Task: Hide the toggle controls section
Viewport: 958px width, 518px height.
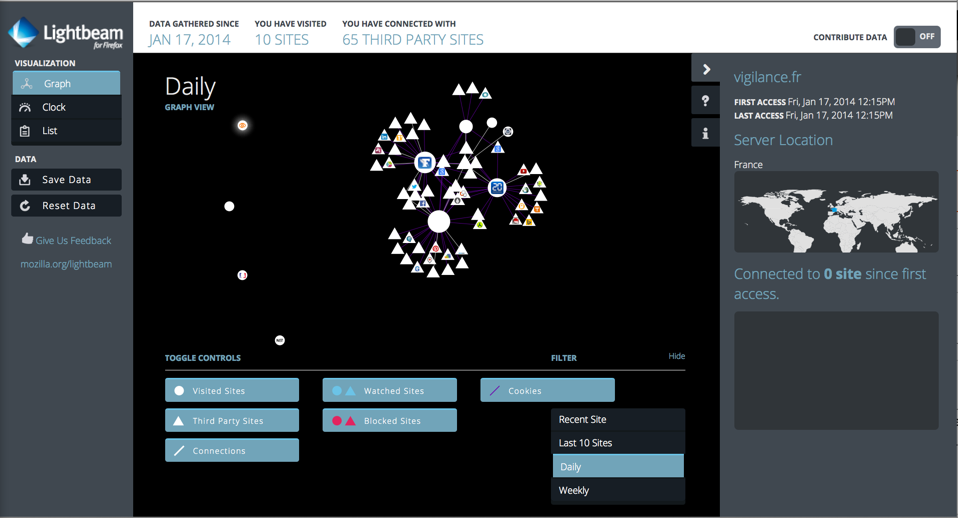Action: (676, 356)
